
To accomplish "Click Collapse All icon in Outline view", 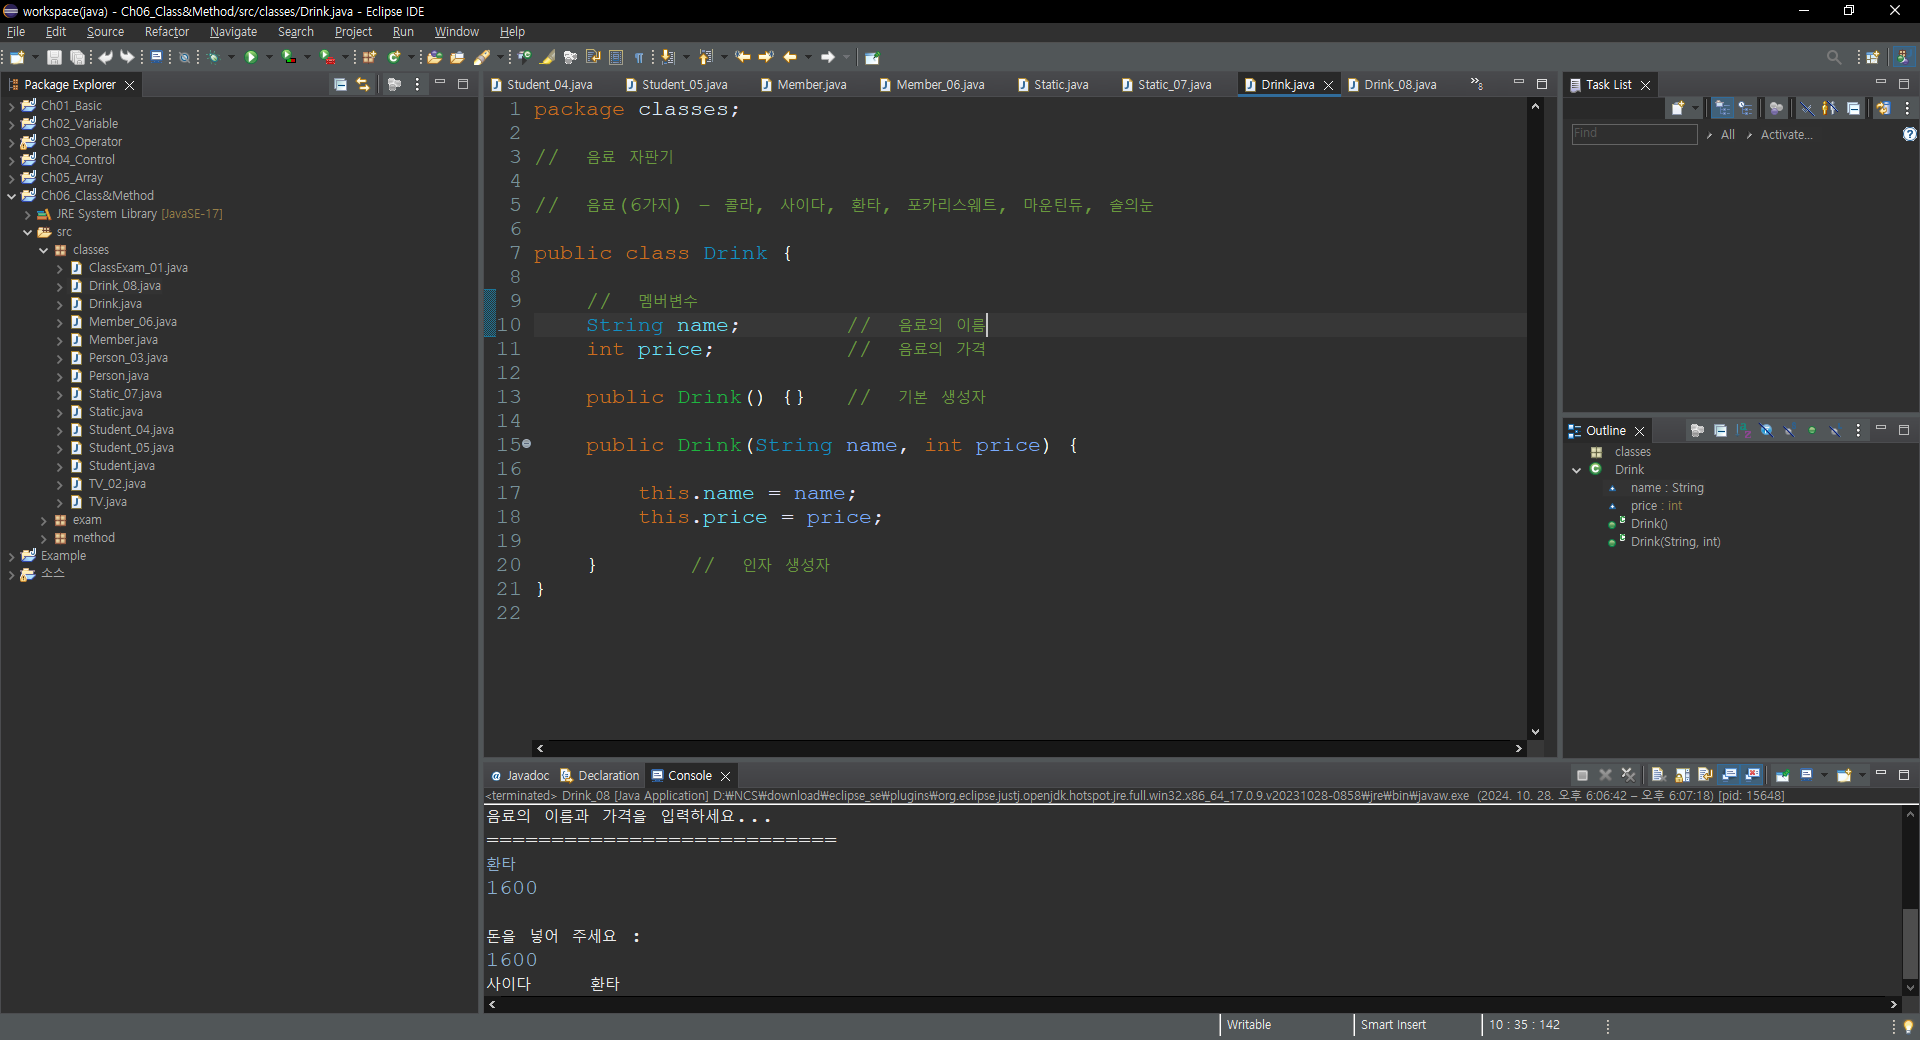I will click(1720, 431).
